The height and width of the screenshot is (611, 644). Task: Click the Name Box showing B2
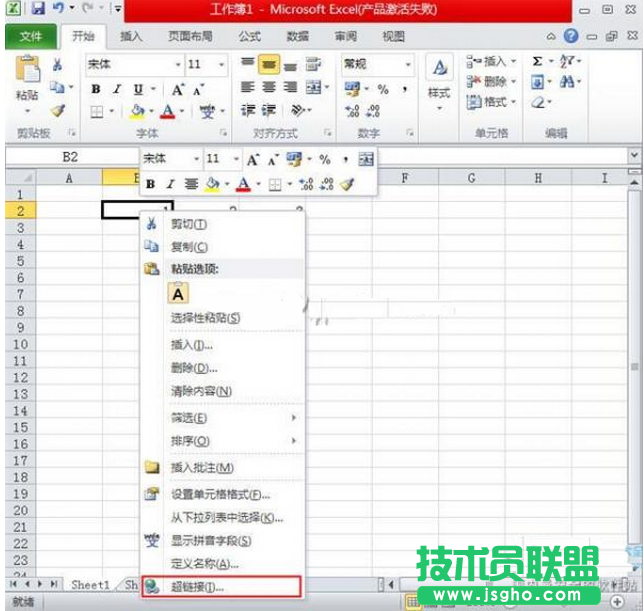coord(70,157)
